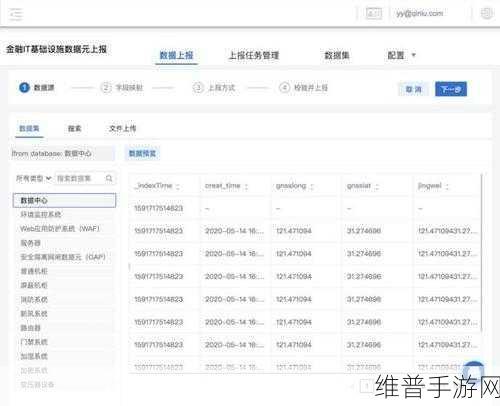
Task: Select 屏蔽机柜 in the dataset list
Action: 34,285
